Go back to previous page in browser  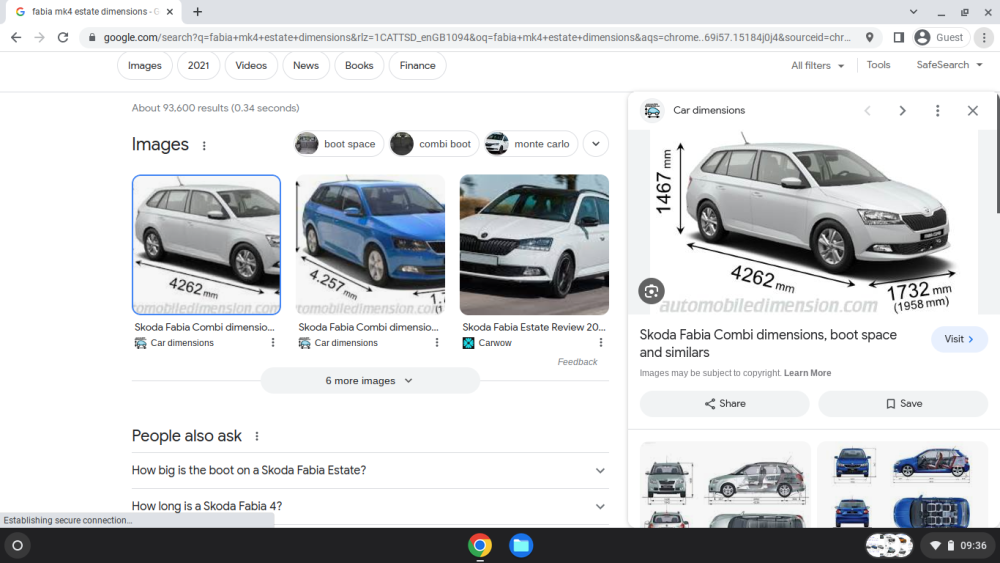pos(16,38)
